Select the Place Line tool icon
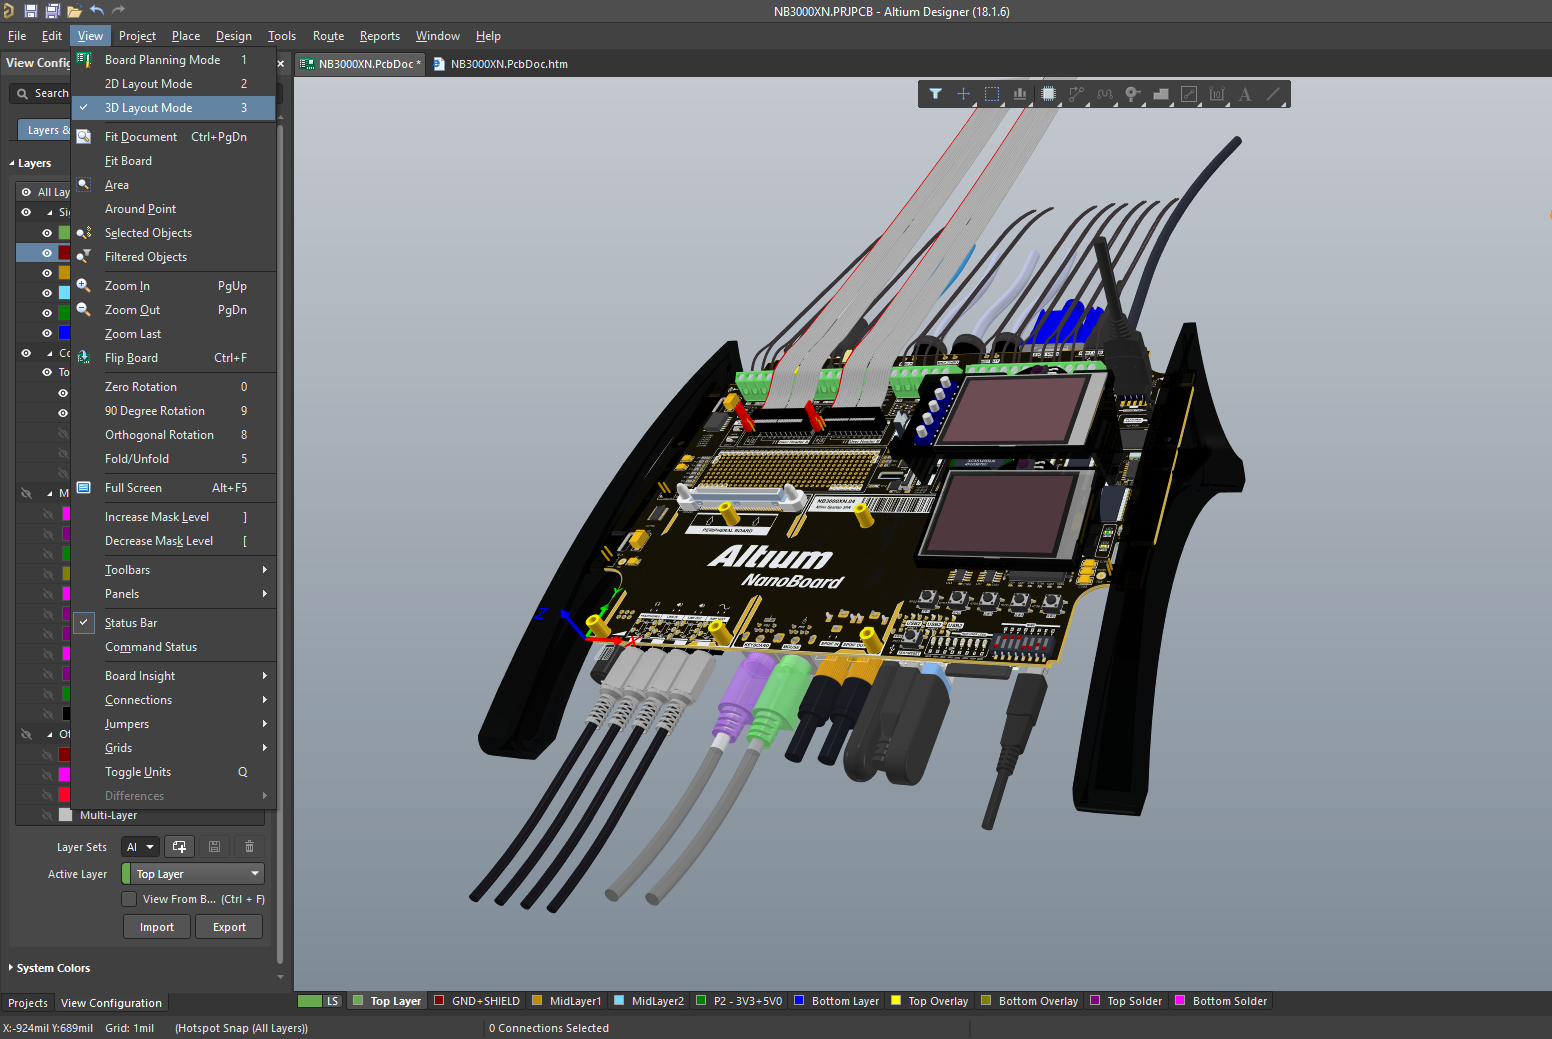The image size is (1552, 1039). click(x=1273, y=94)
